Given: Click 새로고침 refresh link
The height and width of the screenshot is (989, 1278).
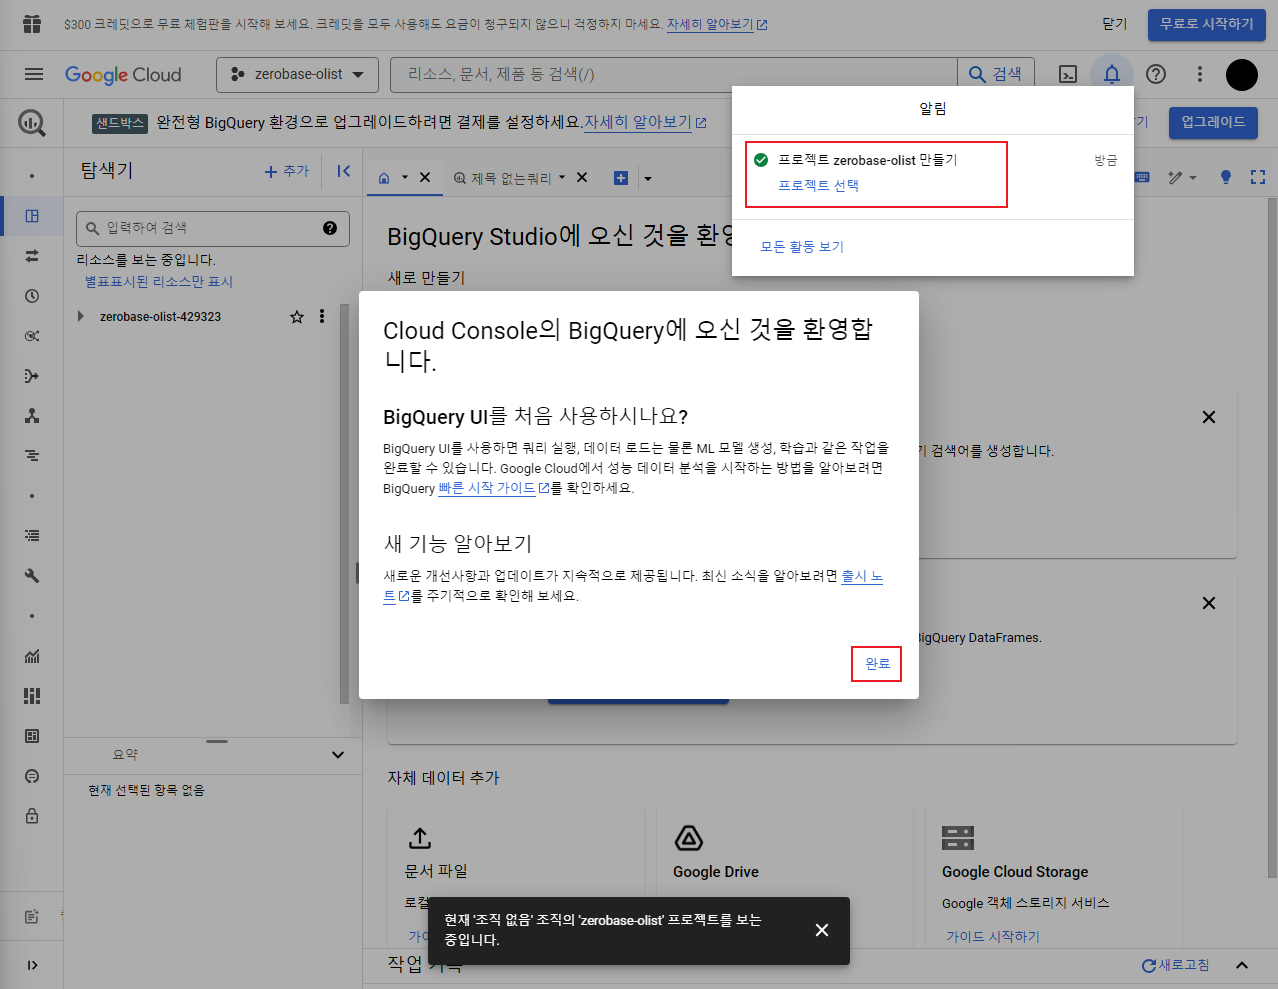Looking at the screenshot, I should 1176,965.
